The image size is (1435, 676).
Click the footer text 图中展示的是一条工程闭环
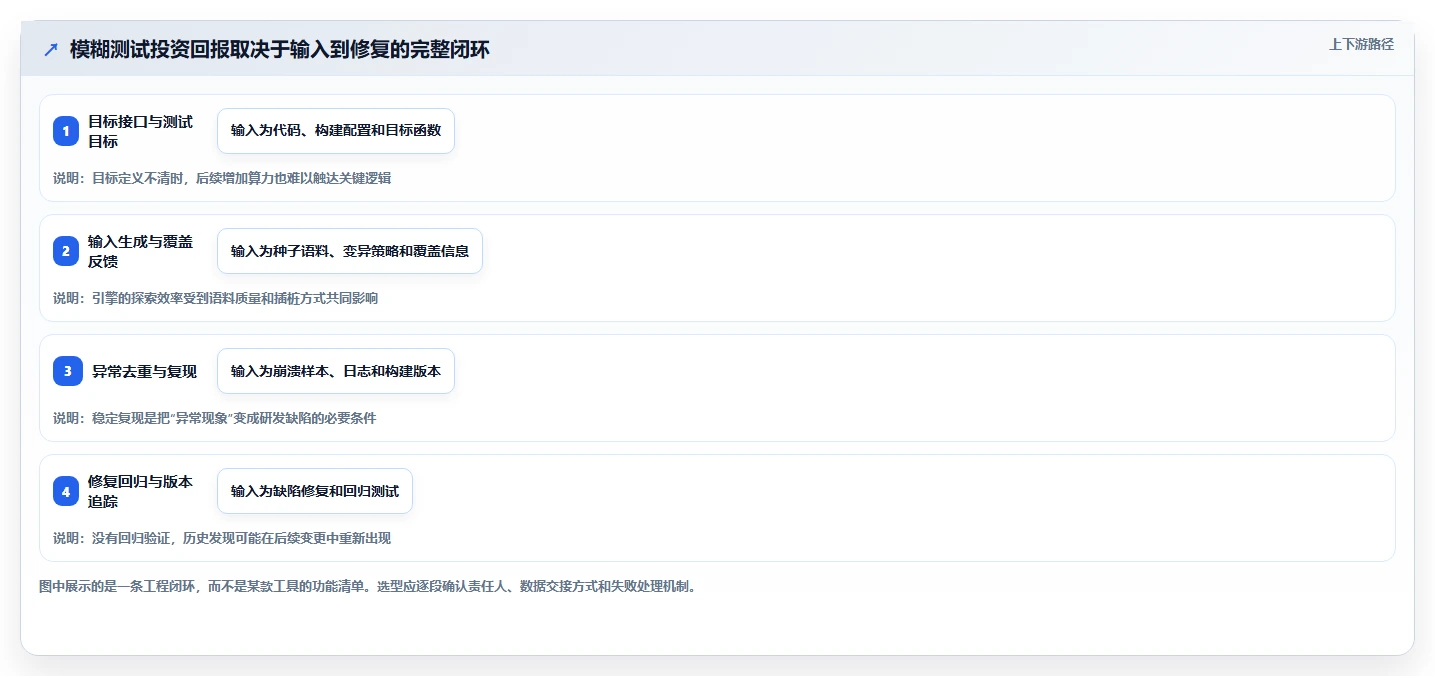tap(367, 586)
